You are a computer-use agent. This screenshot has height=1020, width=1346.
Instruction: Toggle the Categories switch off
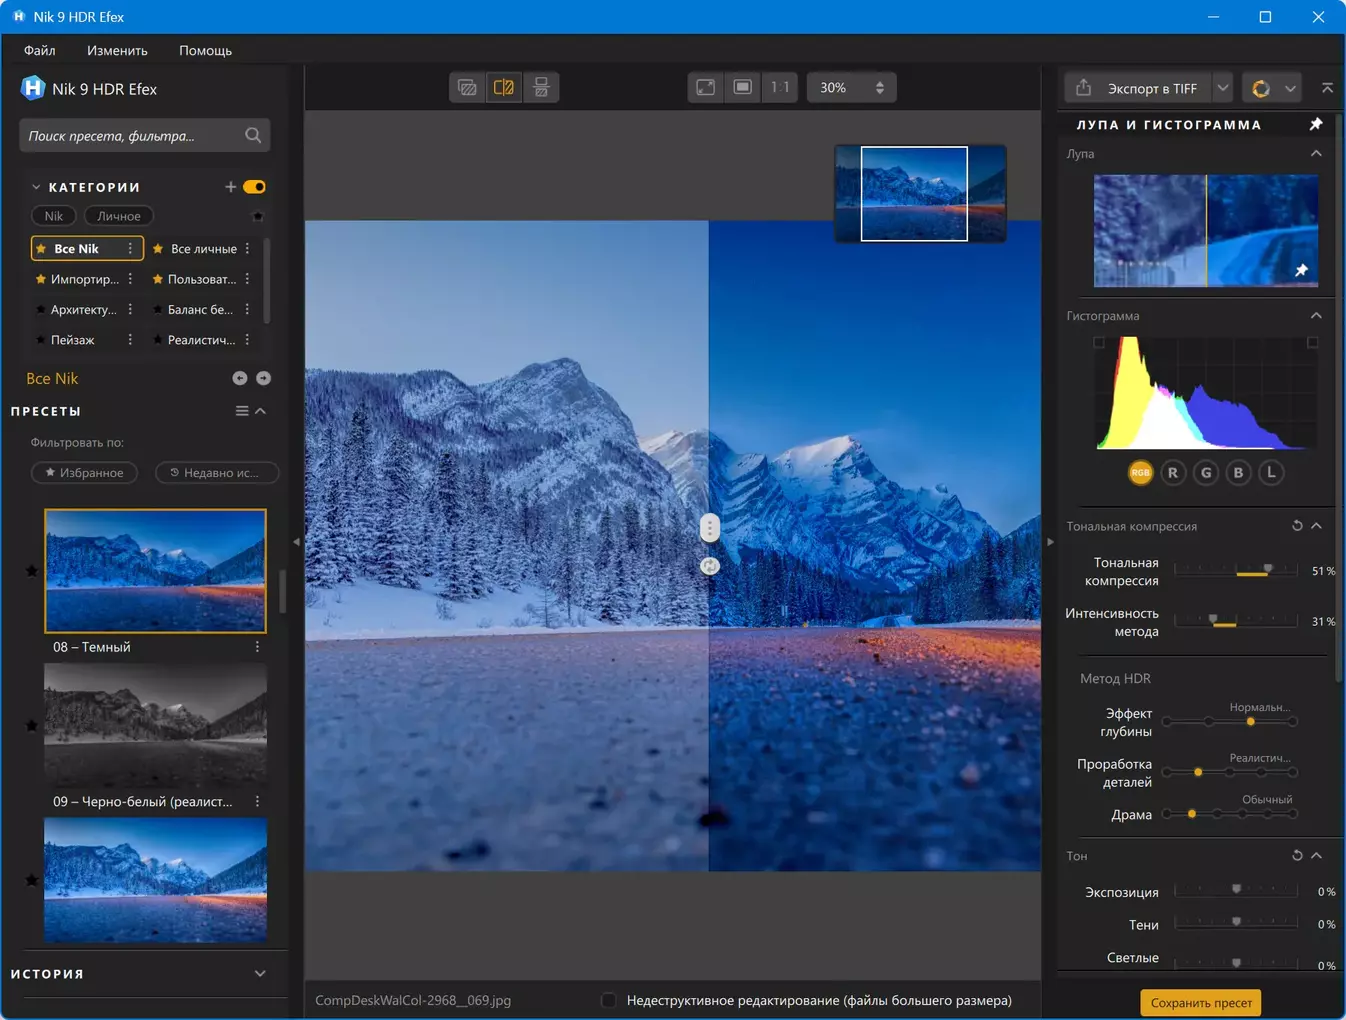[255, 187]
